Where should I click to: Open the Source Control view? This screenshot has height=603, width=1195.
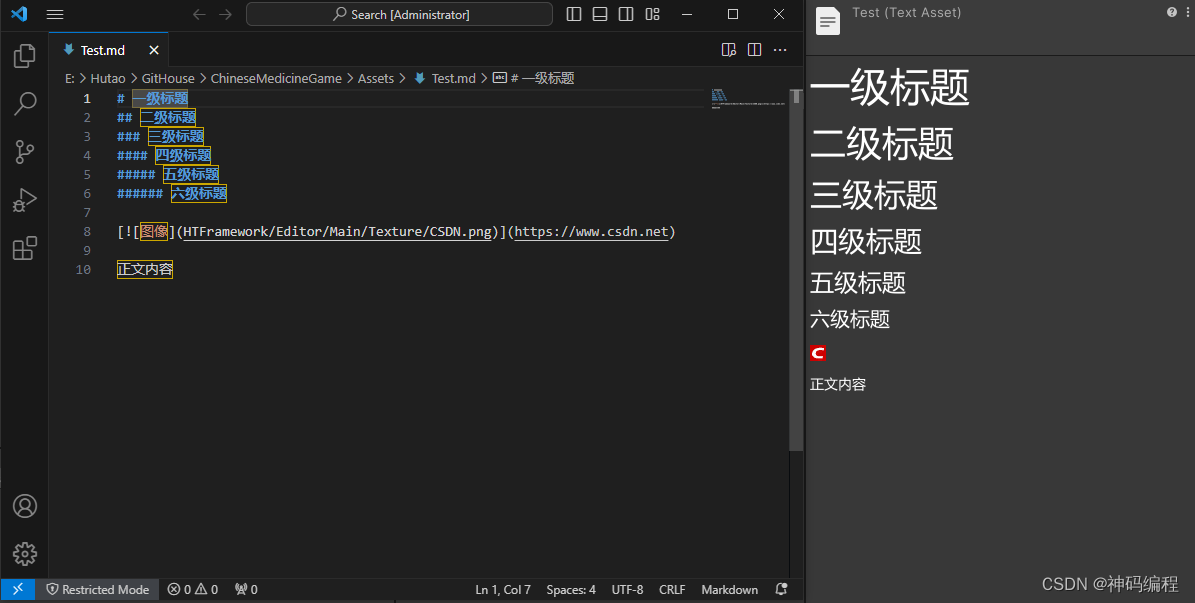(24, 152)
